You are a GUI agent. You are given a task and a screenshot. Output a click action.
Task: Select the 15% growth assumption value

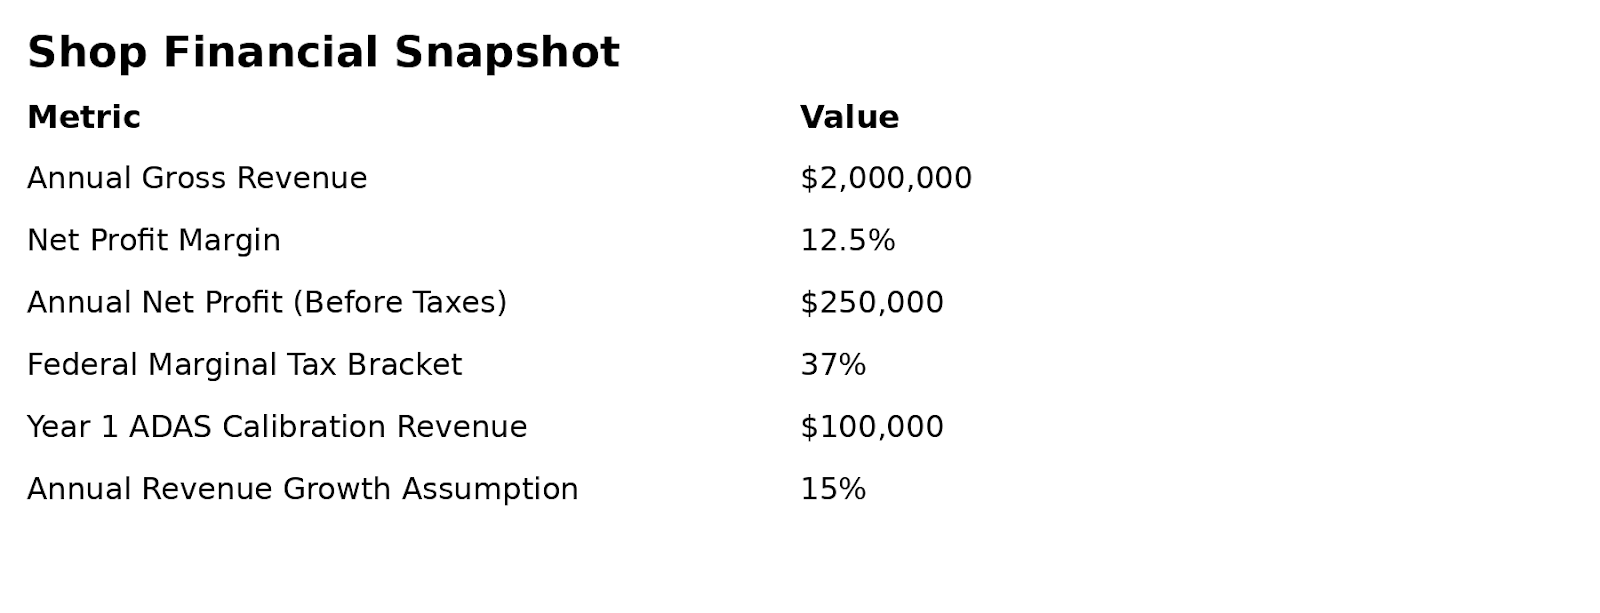click(x=832, y=489)
